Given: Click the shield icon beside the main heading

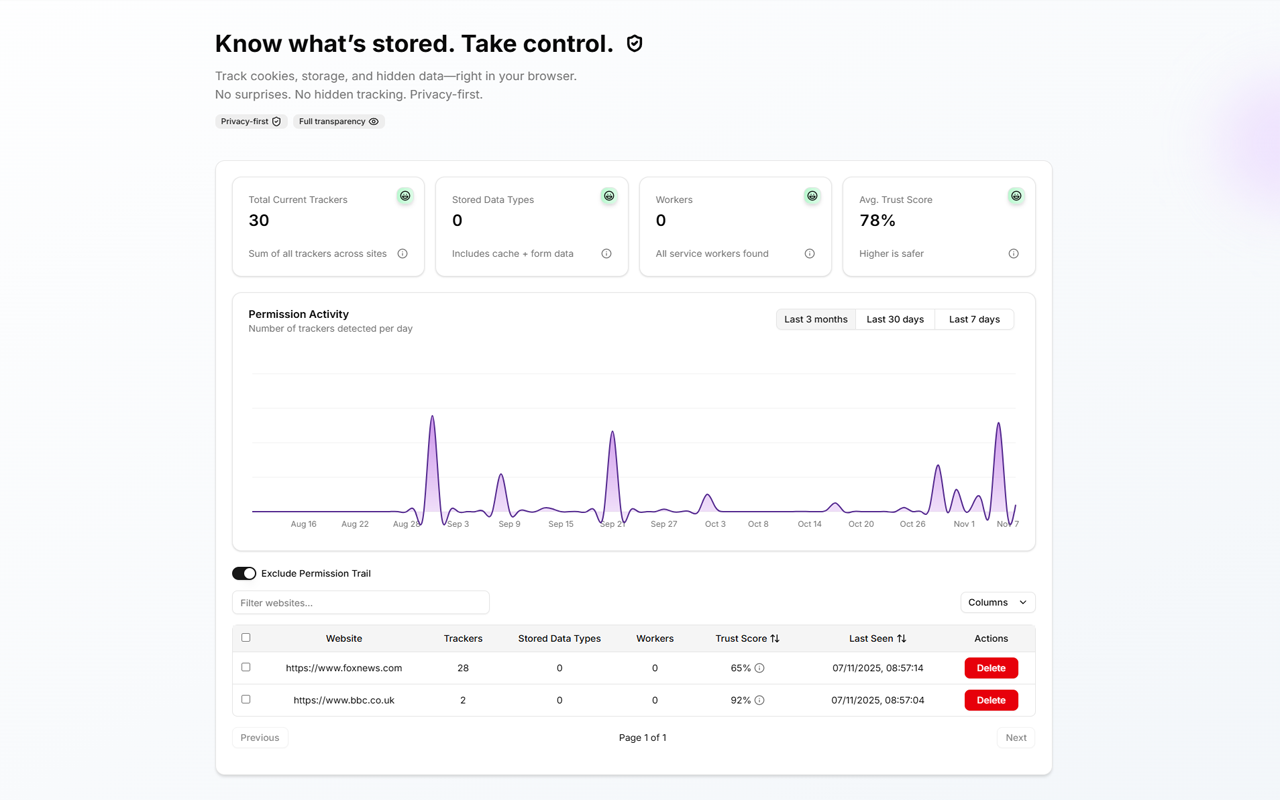Looking at the screenshot, I should tap(634, 43).
